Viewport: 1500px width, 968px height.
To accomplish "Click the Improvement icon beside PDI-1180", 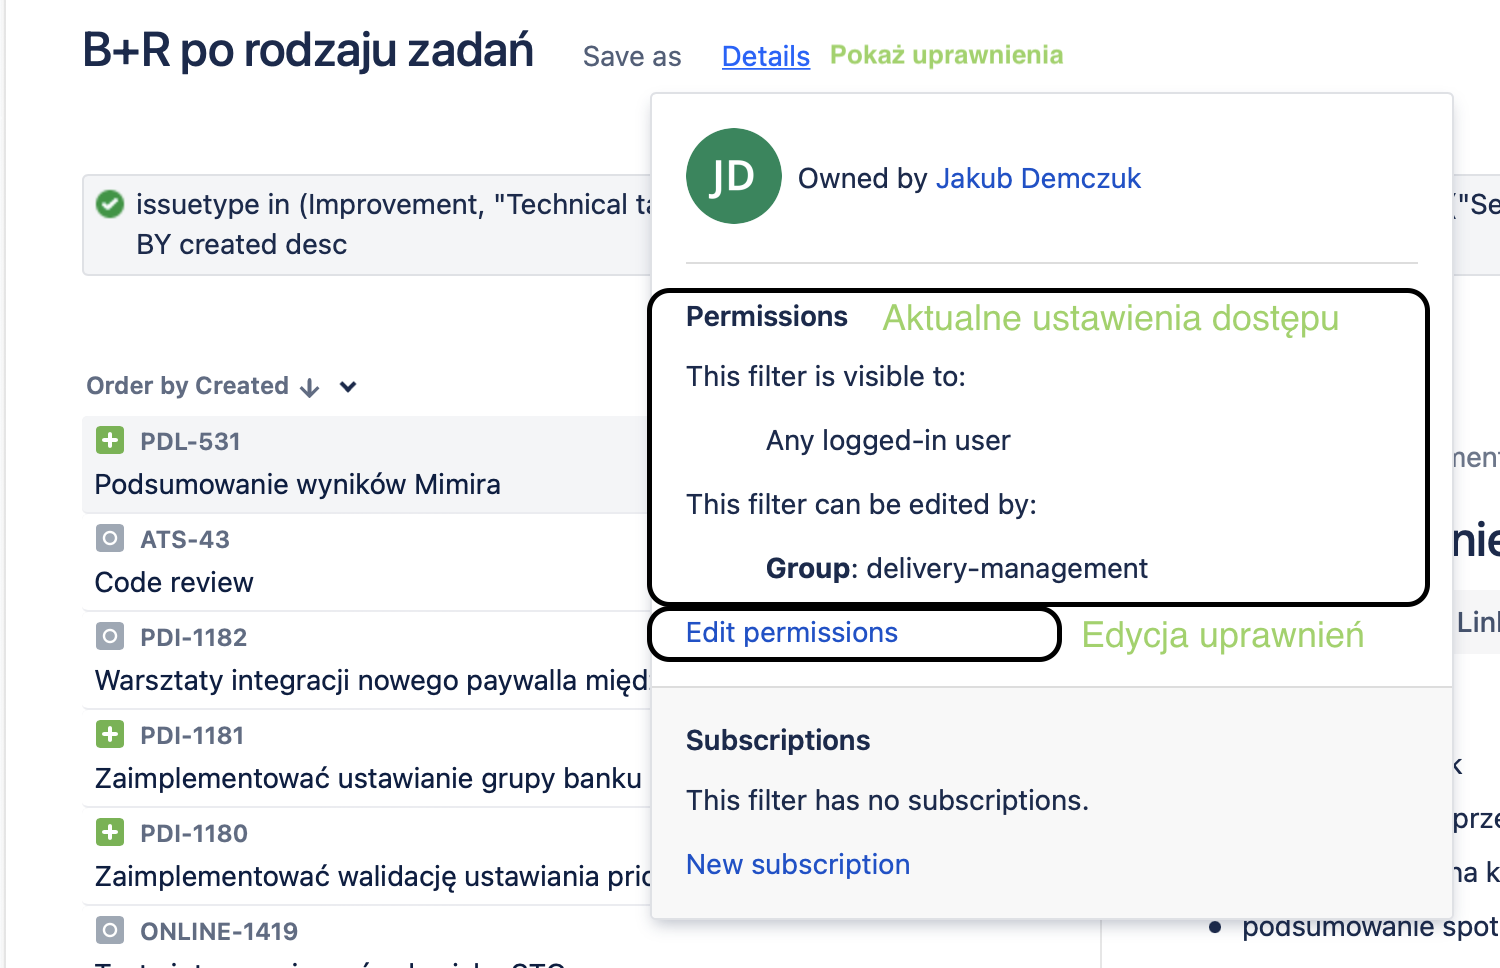I will 109,832.
